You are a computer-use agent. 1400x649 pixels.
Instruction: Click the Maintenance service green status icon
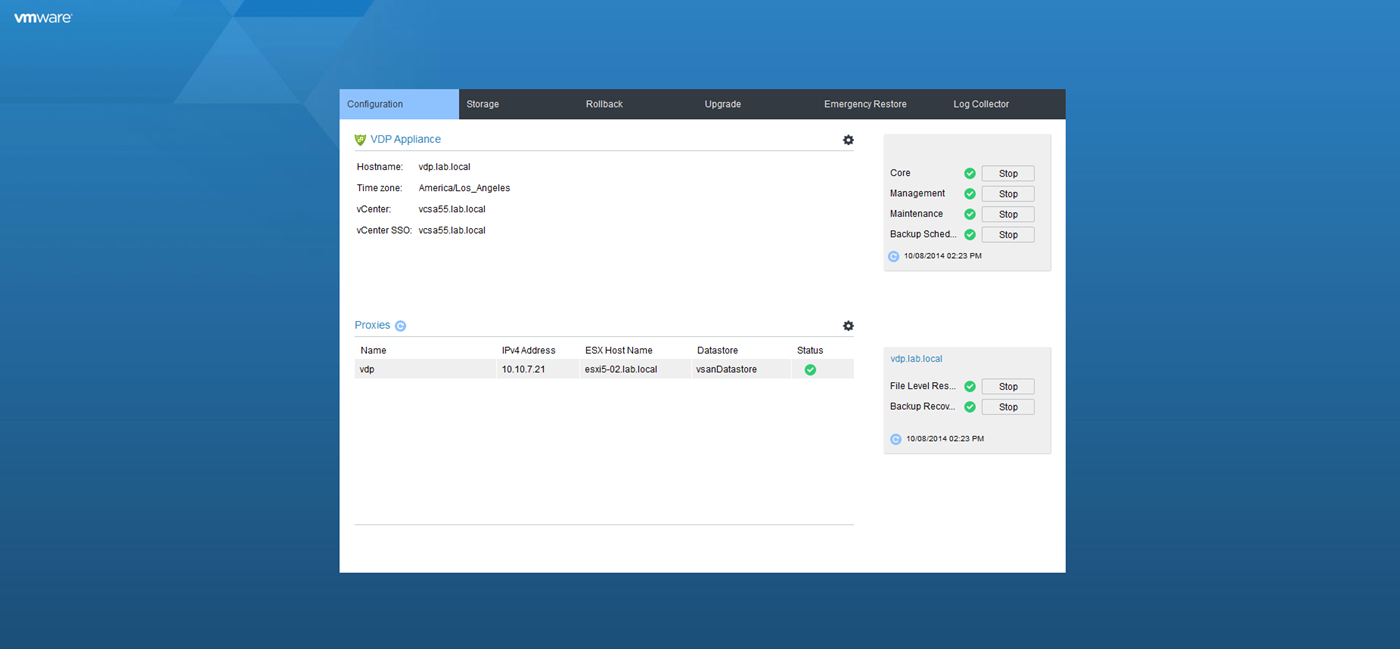pyautogui.click(x=970, y=214)
